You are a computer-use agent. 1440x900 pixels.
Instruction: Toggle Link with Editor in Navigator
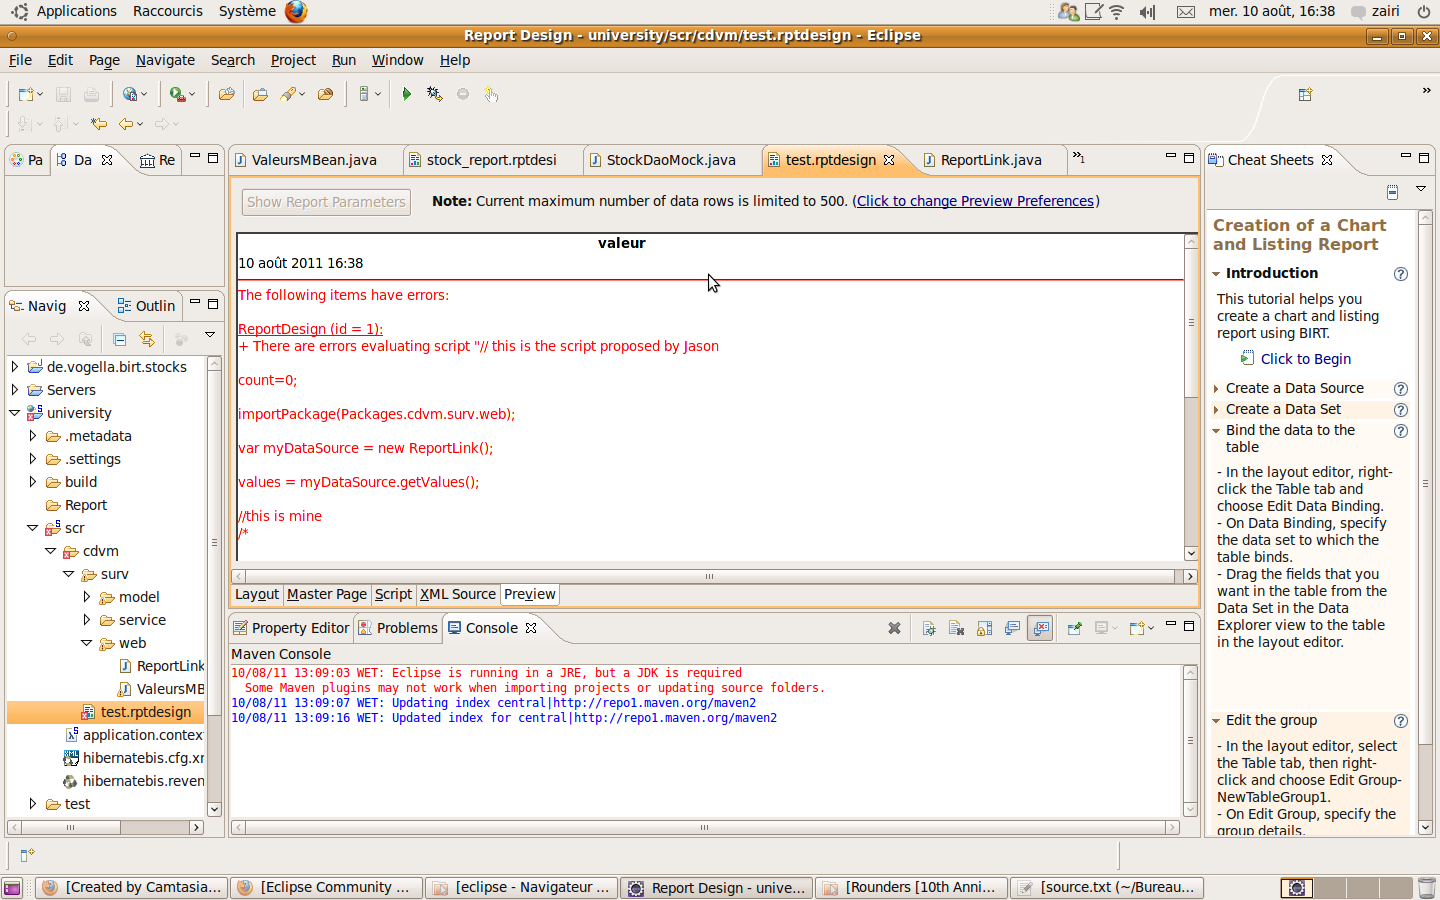[x=147, y=339]
